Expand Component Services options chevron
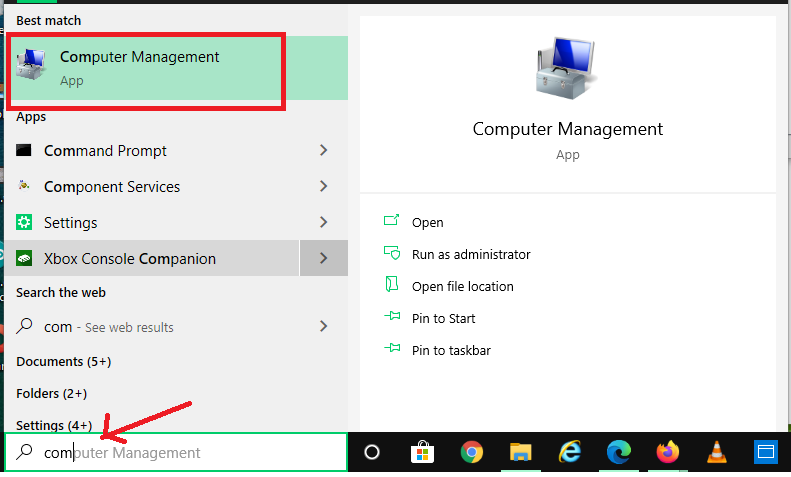The width and height of the screenshot is (791, 477). click(323, 186)
